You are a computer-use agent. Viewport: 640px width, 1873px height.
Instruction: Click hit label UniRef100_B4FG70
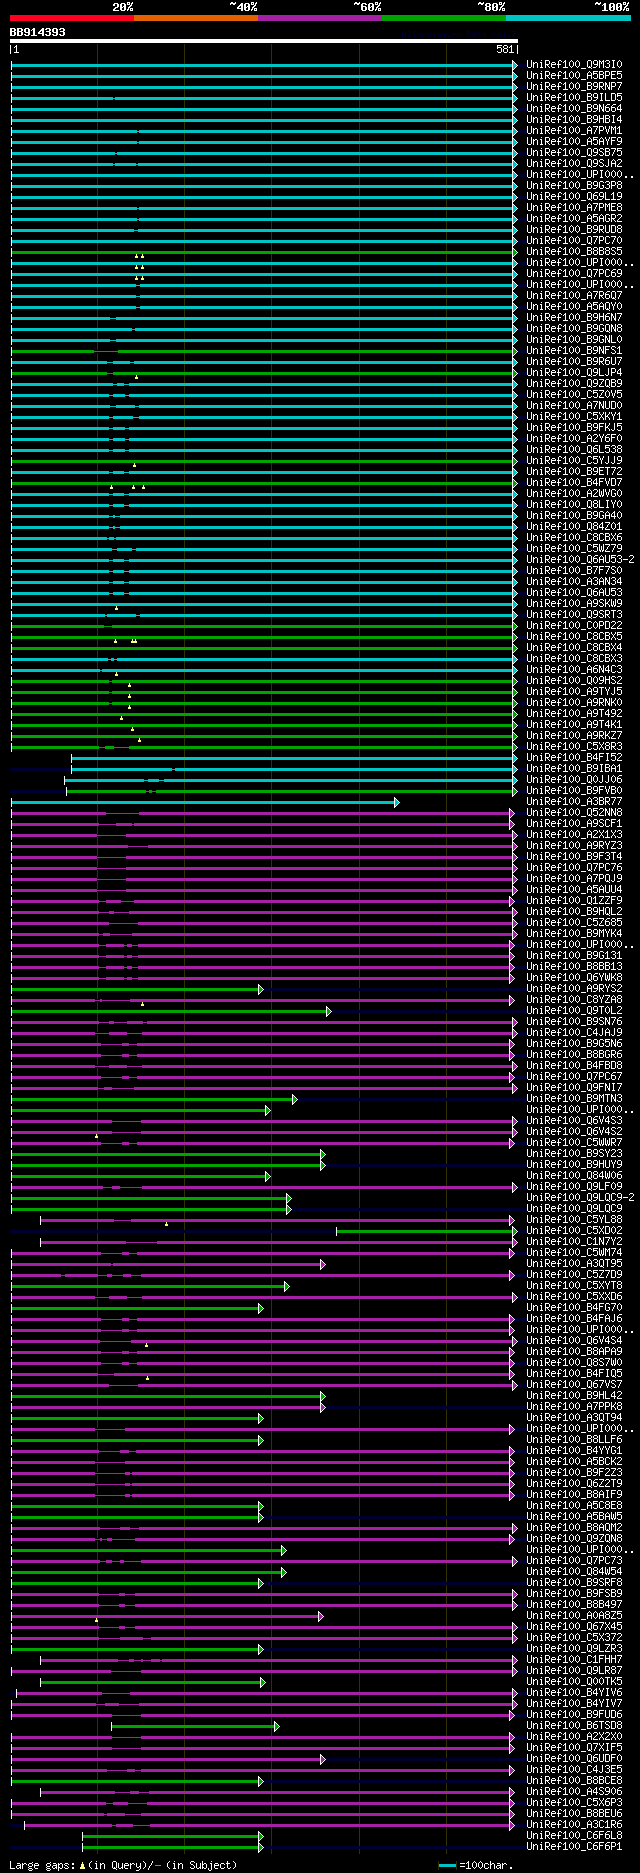[x=574, y=1308]
